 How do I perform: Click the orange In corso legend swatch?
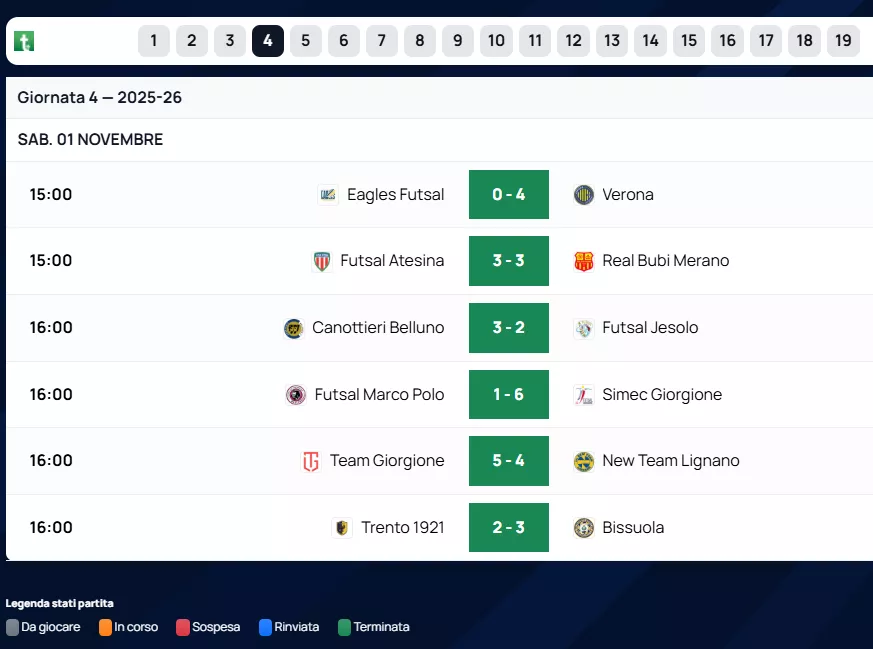(x=106, y=628)
